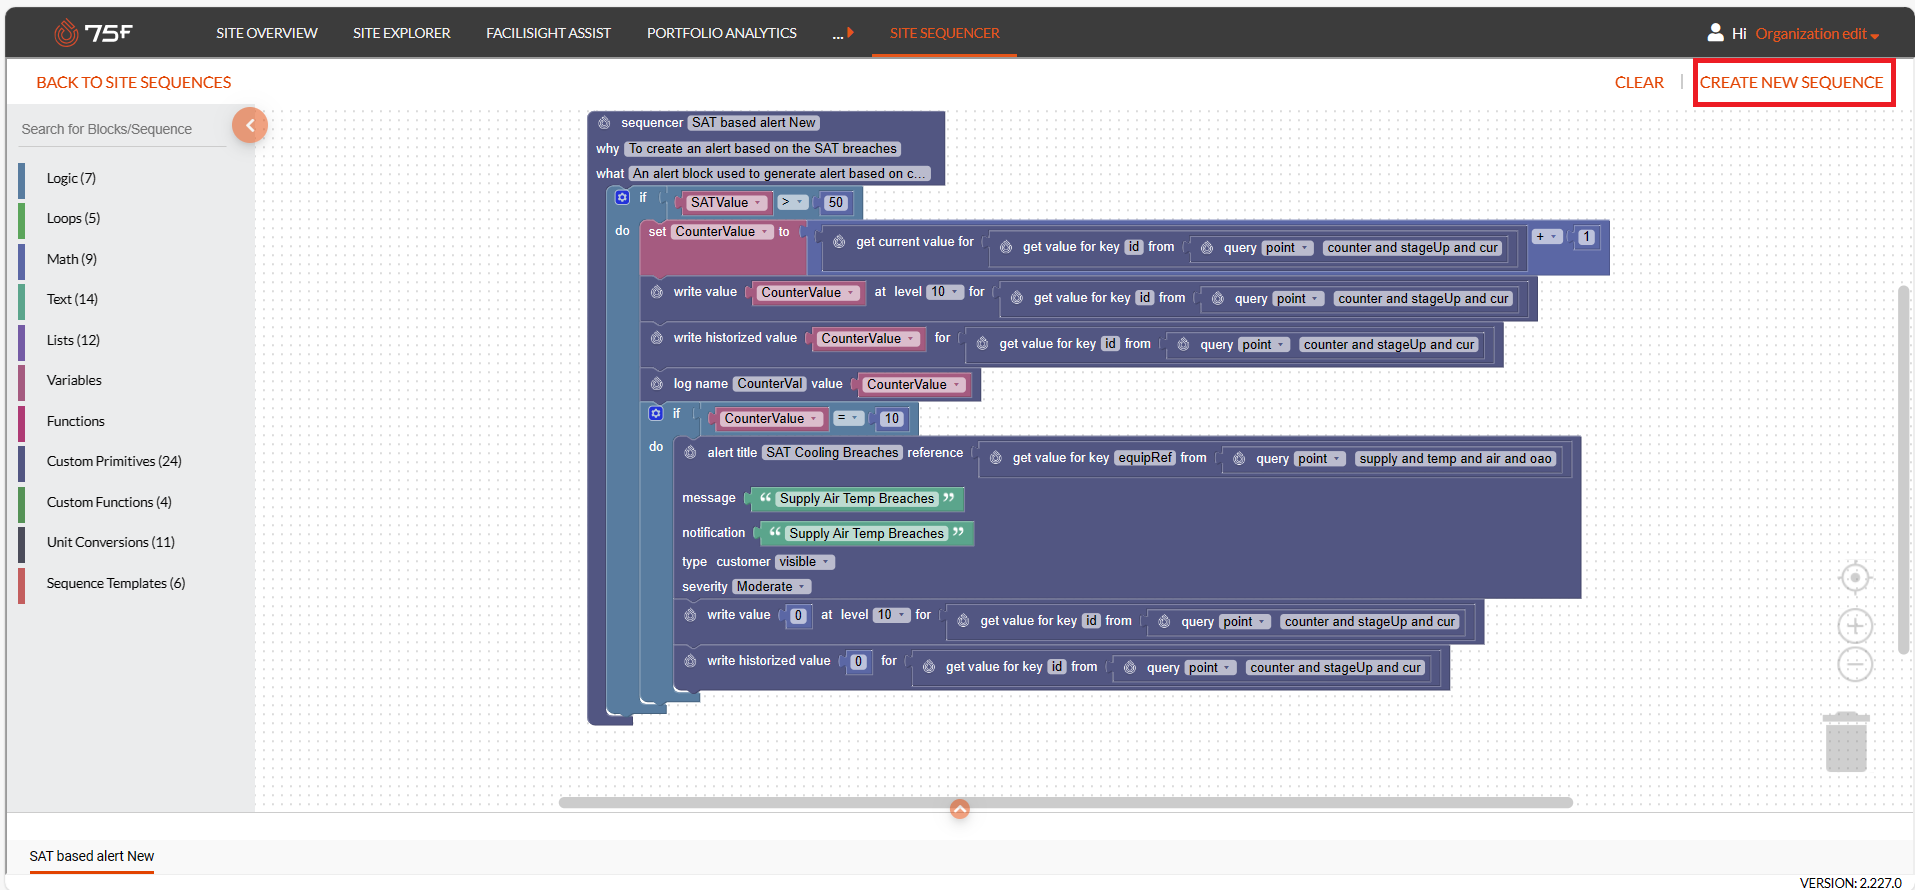Click the horizontal workspace scrollbar

(1065, 802)
